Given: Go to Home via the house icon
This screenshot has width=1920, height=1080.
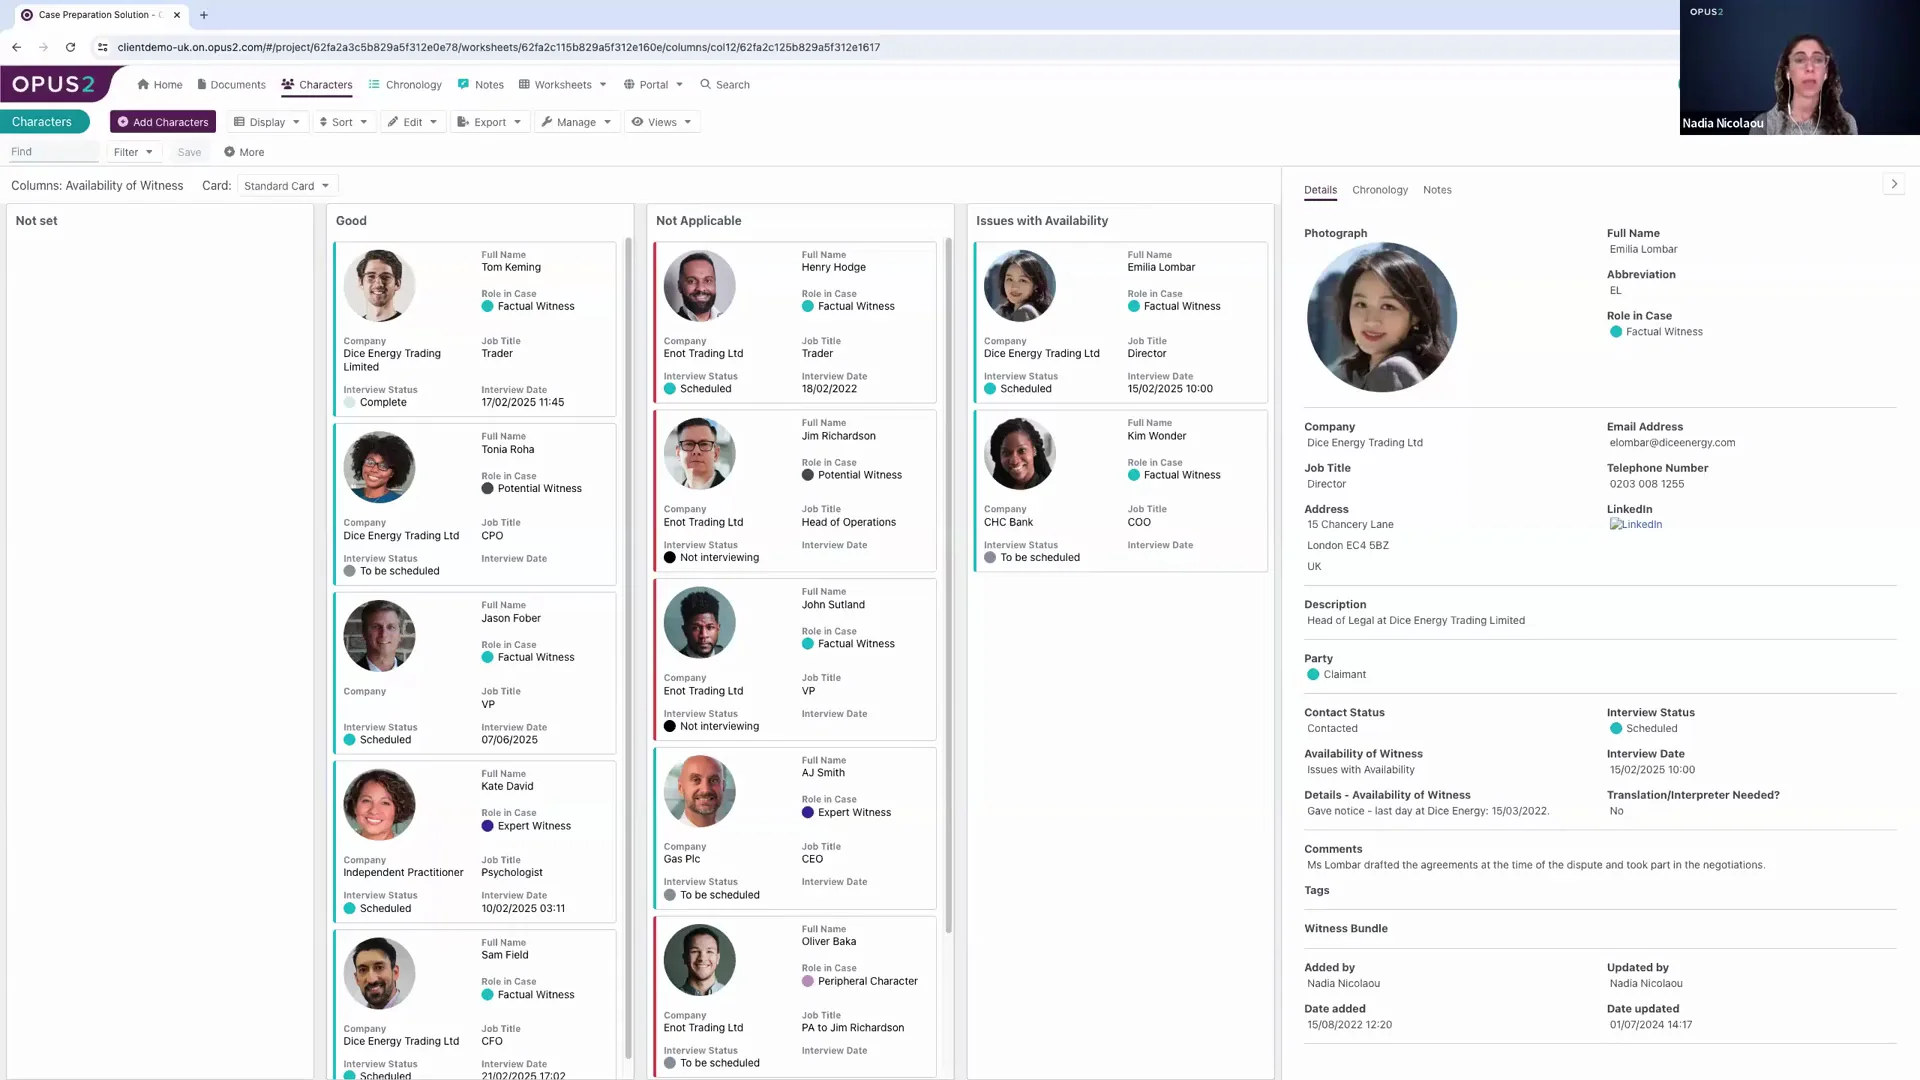Looking at the screenshot, I should [143, 85].
